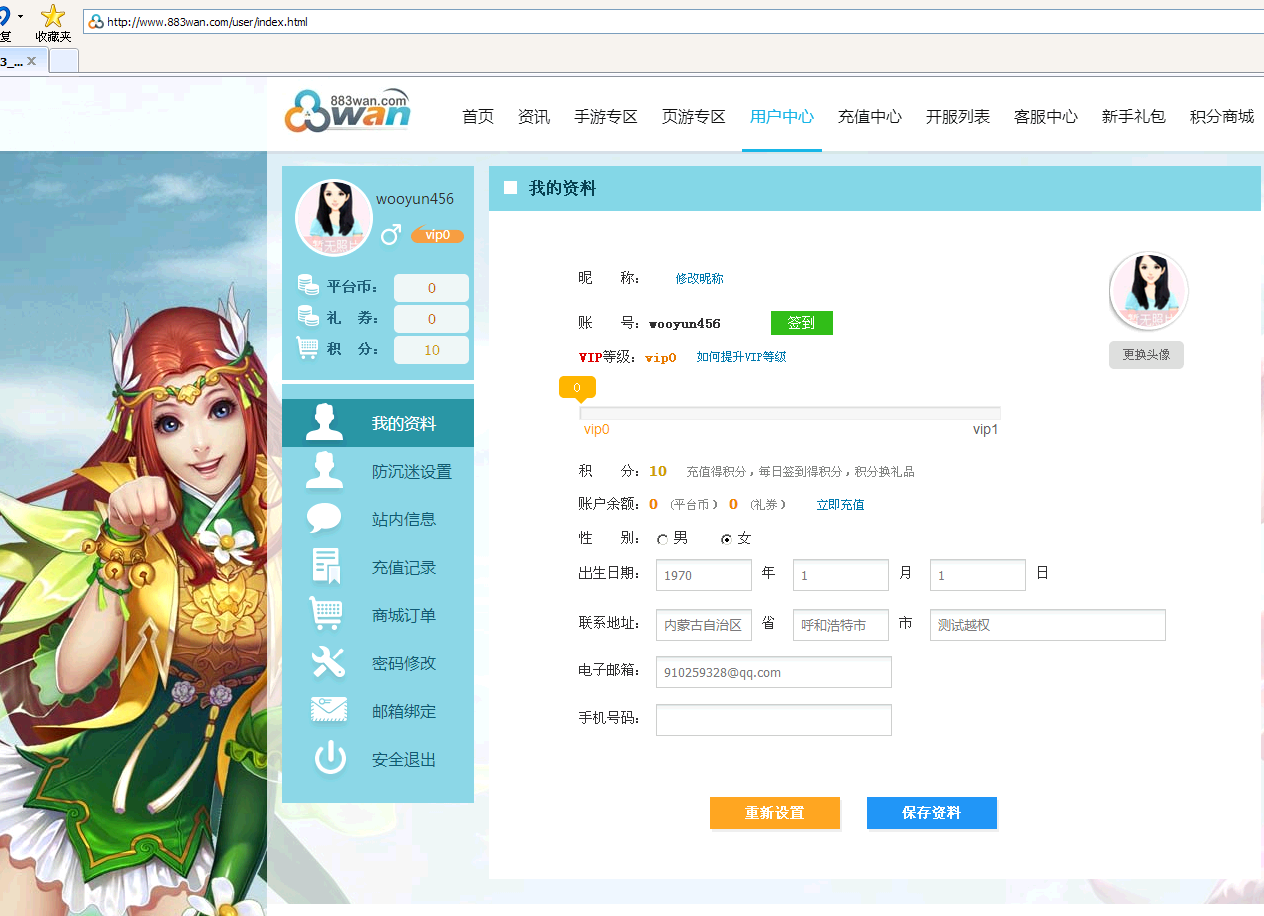Click the 电子邮箱 email input field

(x=774, y=672)
